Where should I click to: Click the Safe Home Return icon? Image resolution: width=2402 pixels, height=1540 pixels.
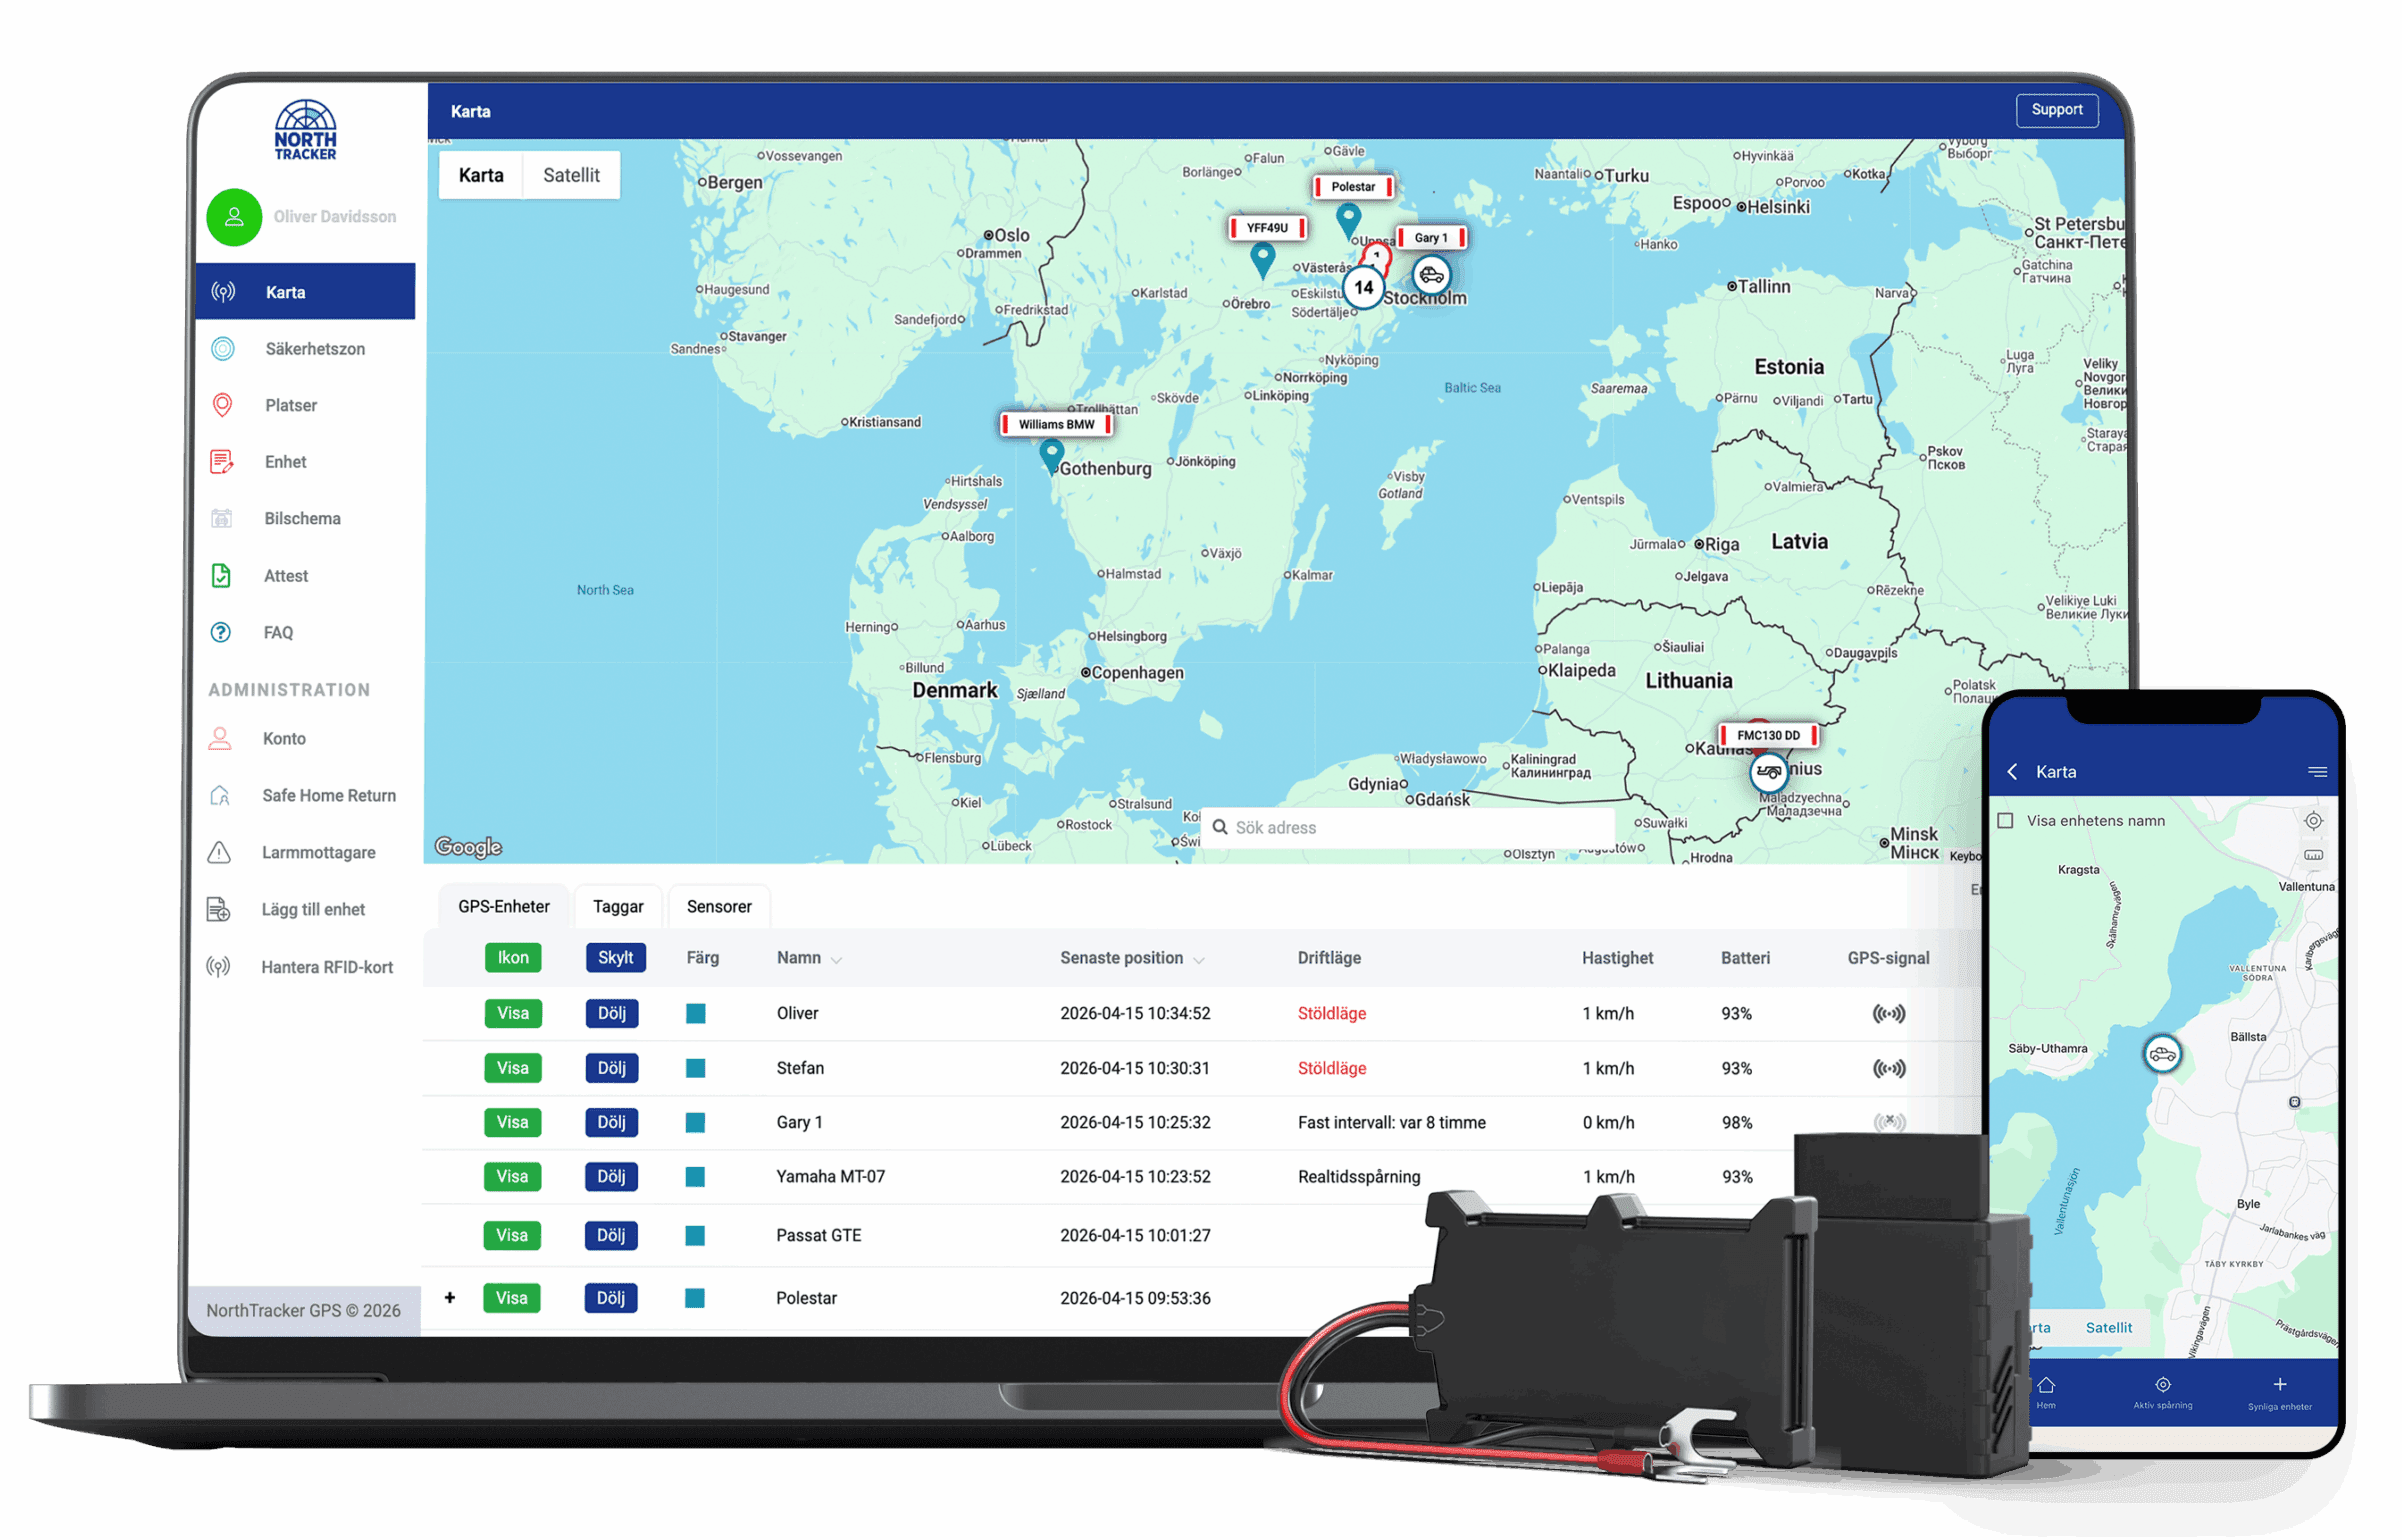[x=220, y=795]
